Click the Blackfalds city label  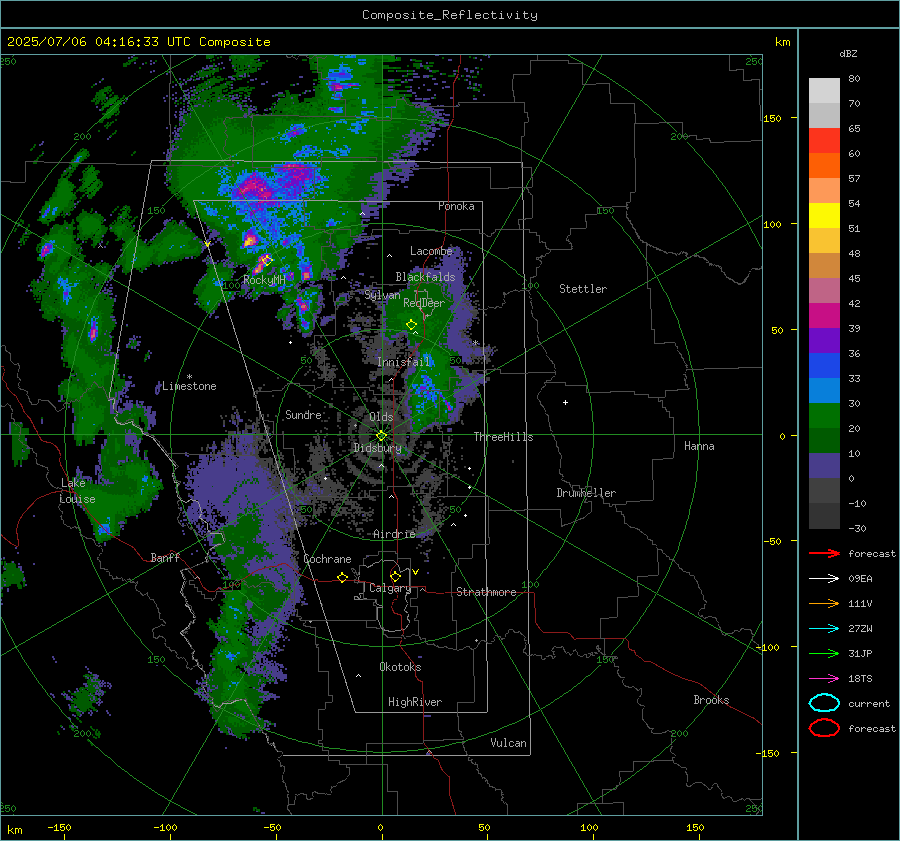425,277
